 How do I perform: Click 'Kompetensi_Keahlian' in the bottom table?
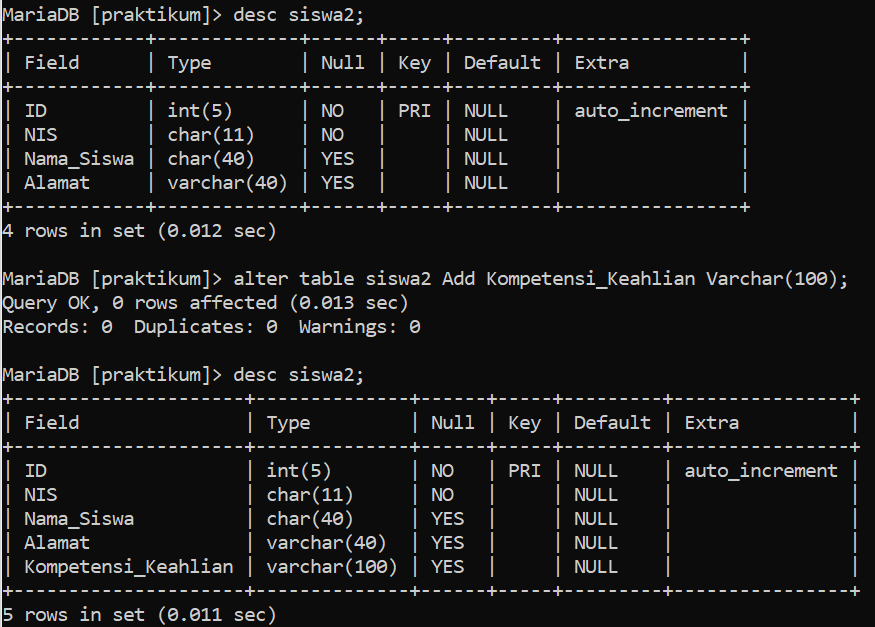tap(129, 567)
